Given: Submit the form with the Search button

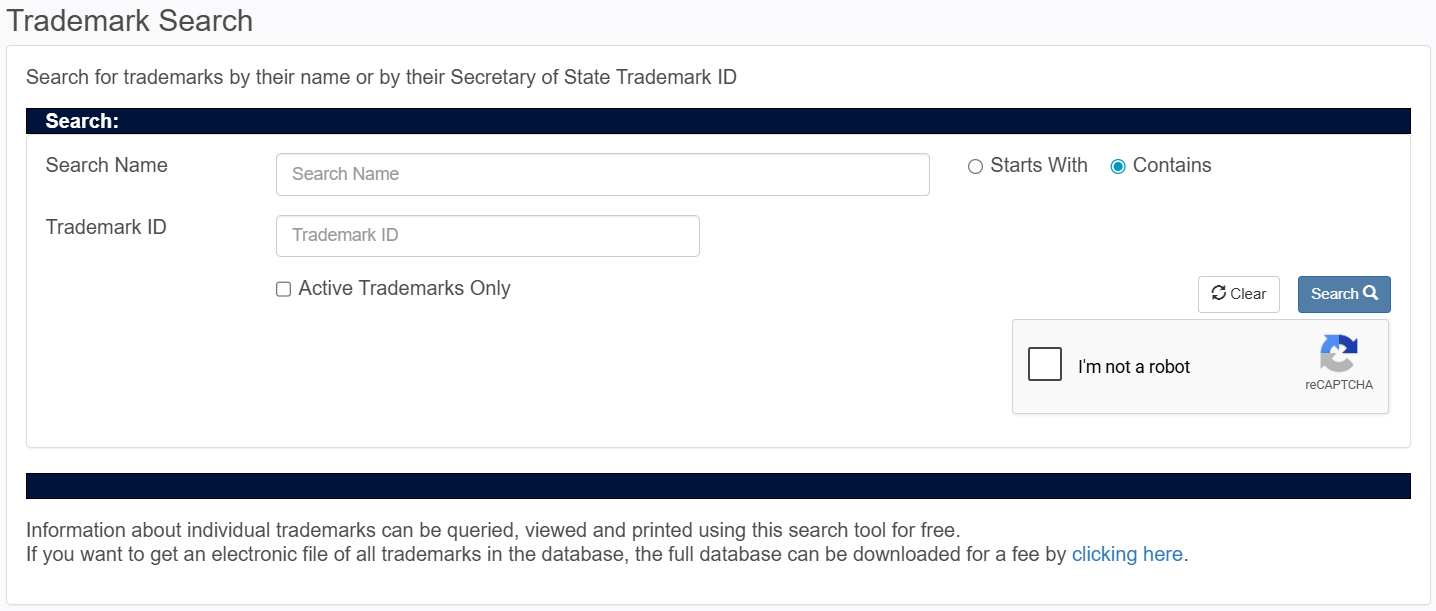Looking at the screenshot, I should (1344, 294).
